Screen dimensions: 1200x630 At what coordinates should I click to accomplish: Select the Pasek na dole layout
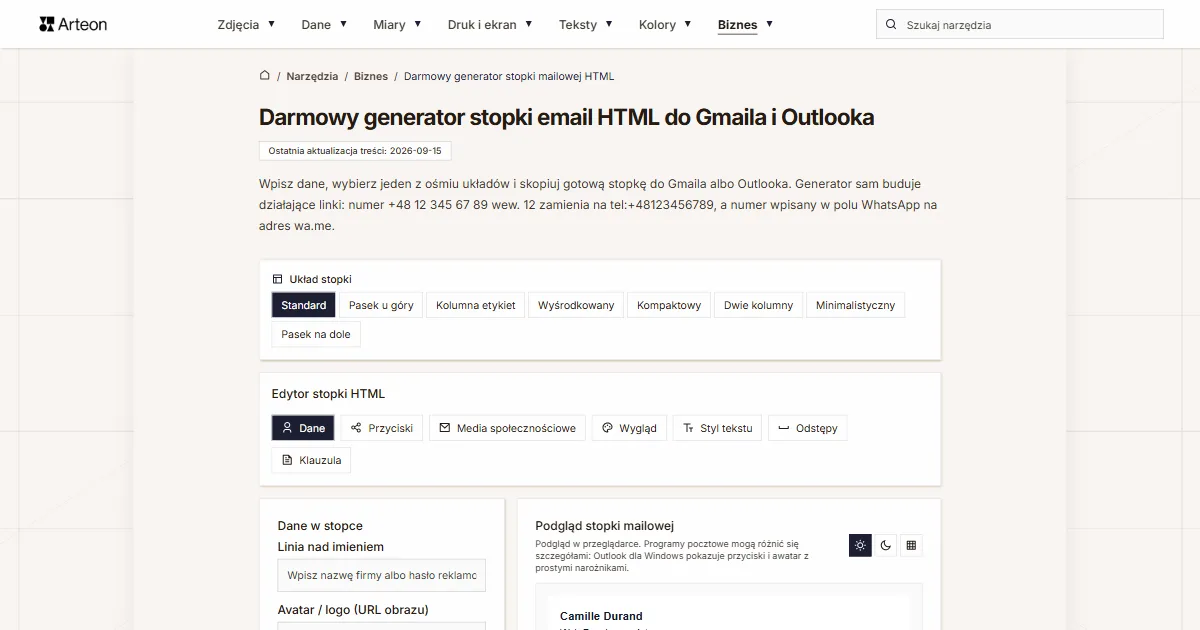pyautogui.click(x=316, y=334)
